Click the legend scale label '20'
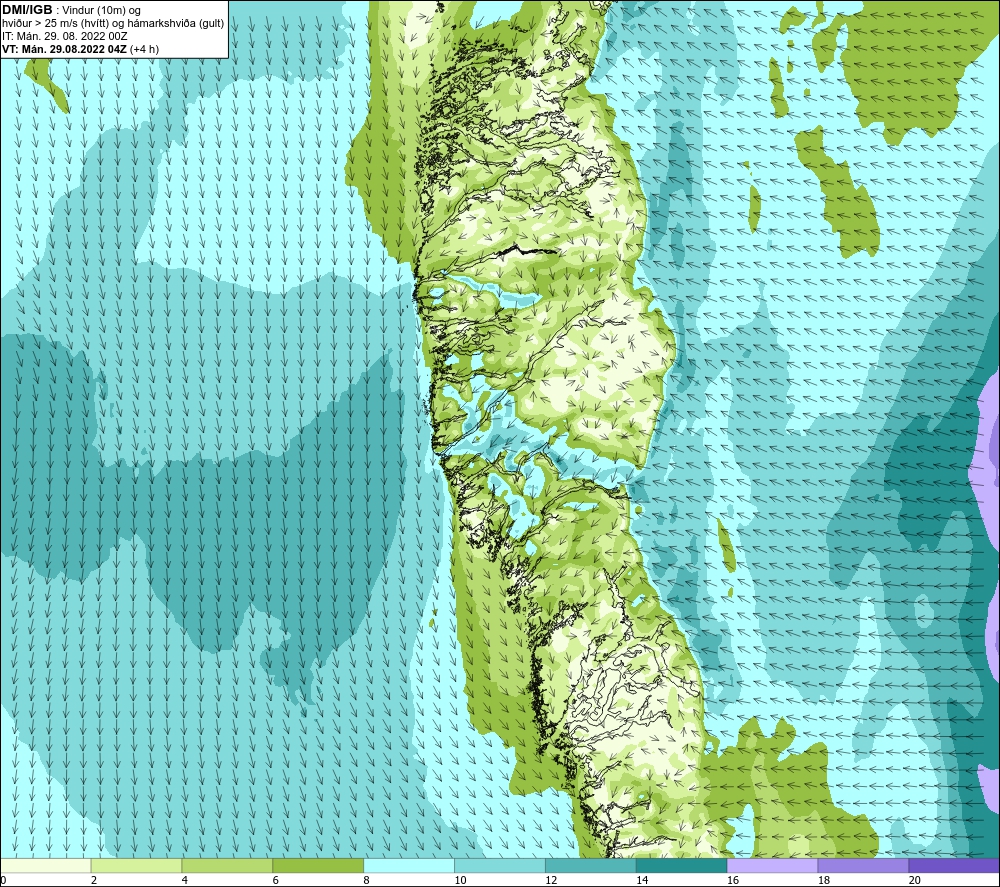 pos(915,881)
